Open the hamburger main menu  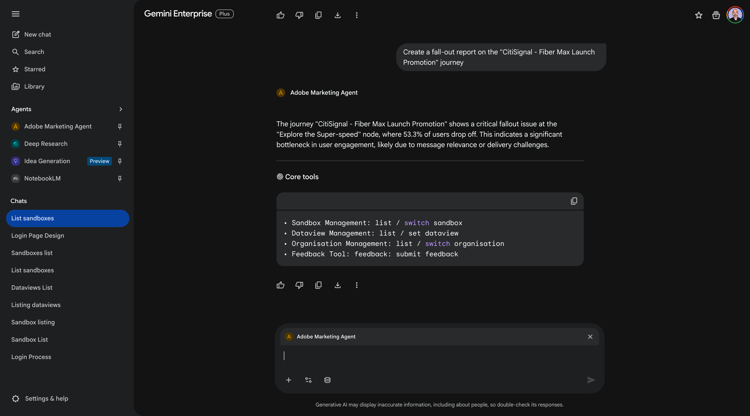point(15,14)
